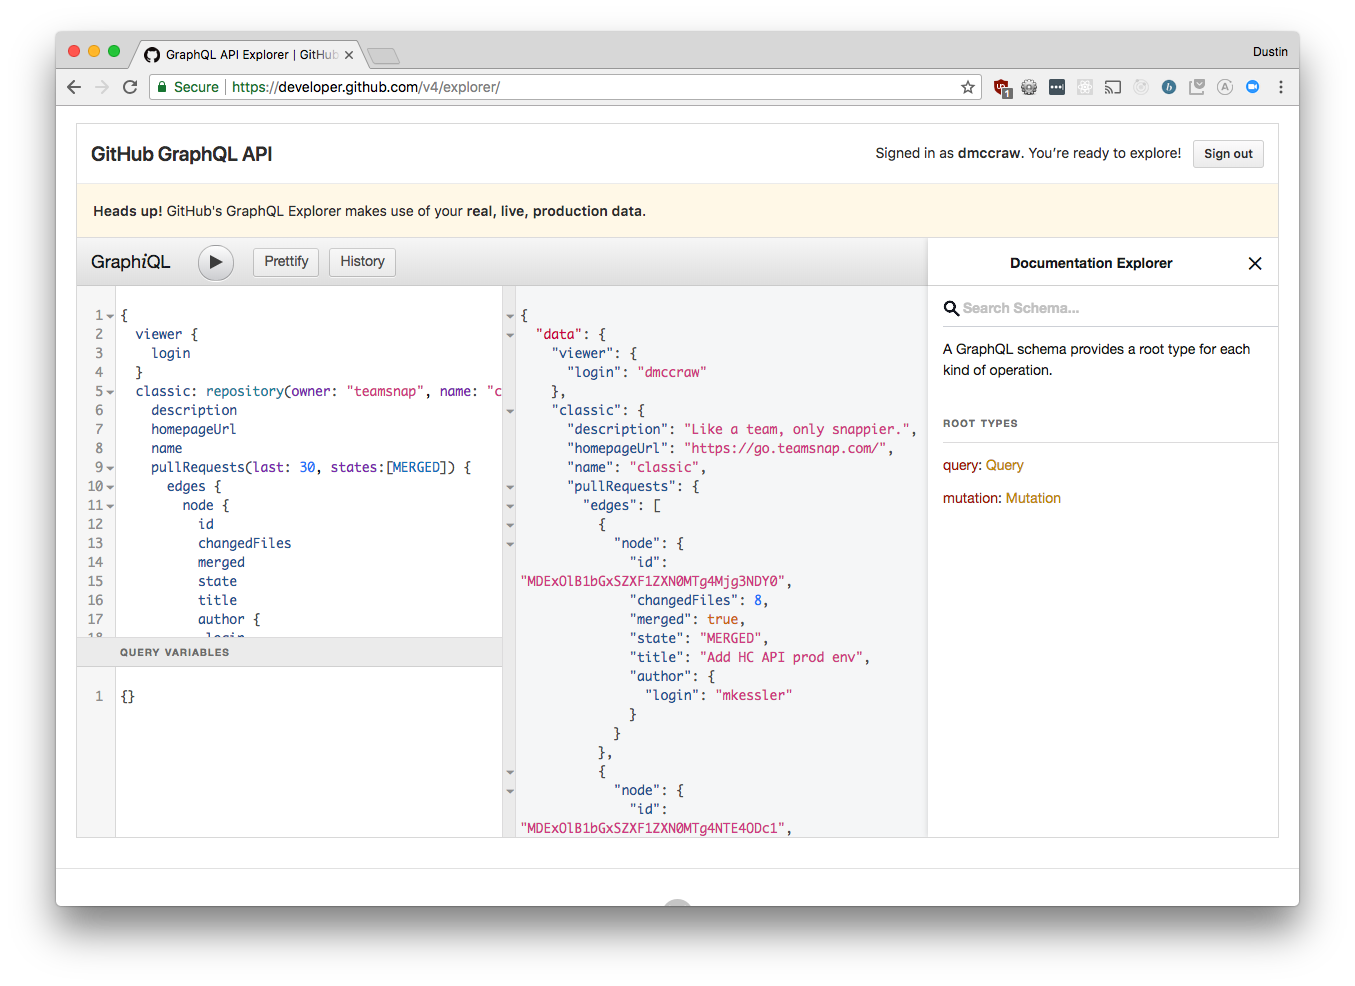Screen dimensions: 1355x986
Task: Close the GraphQL API Explorer tab
Action: [x=349, y=55]
